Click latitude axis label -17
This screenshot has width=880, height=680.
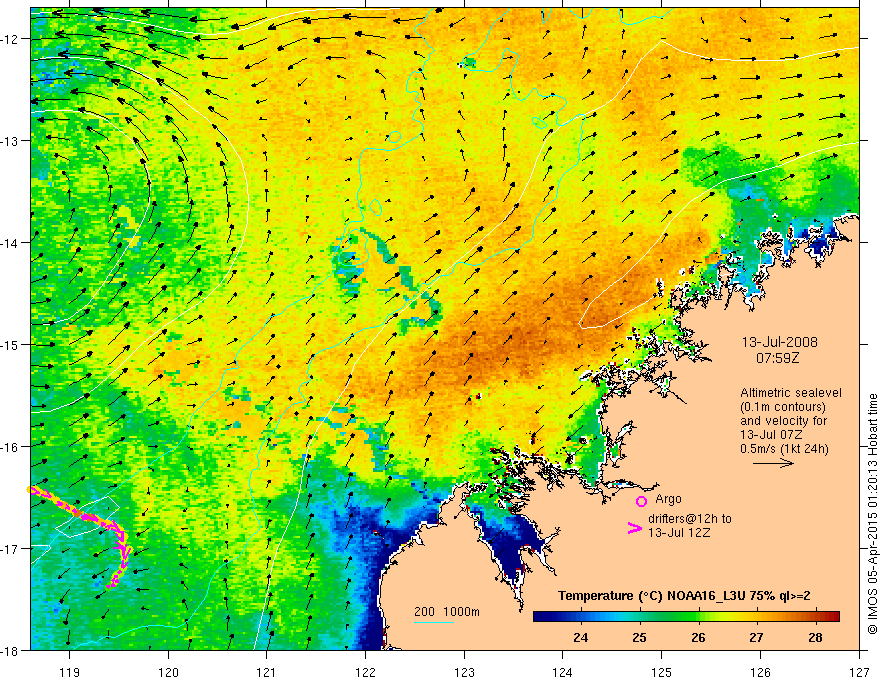[x=11, y=549]
